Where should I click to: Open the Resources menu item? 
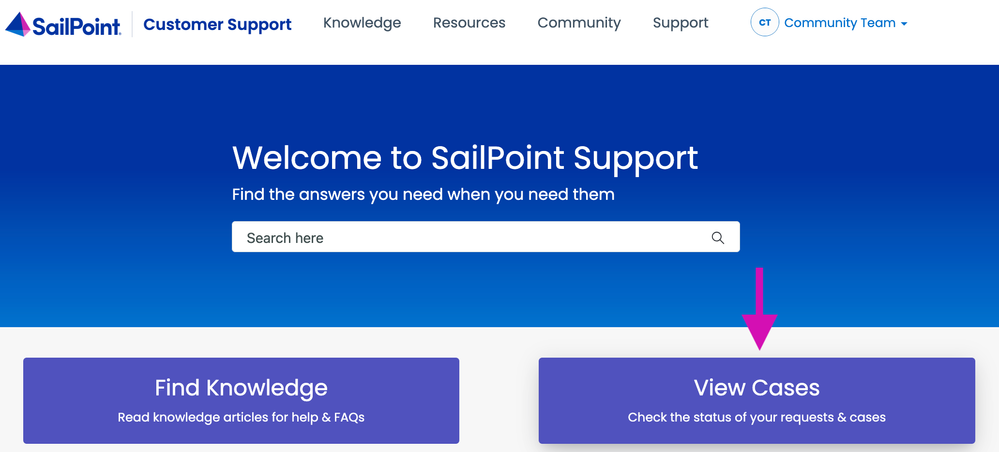[469, 23]
